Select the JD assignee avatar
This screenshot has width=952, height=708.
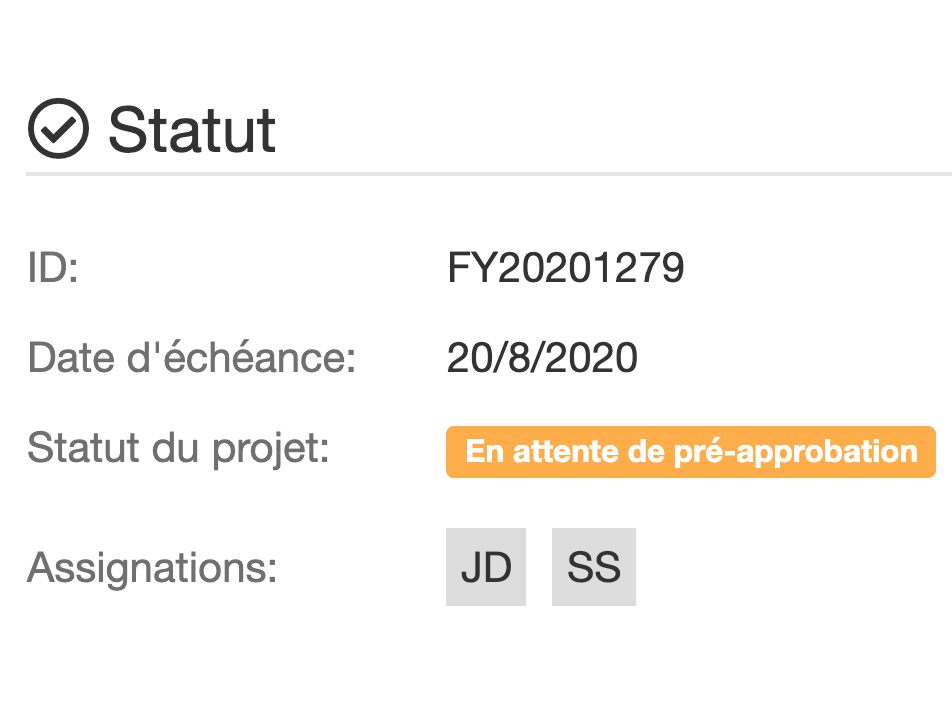coord(486,566)
